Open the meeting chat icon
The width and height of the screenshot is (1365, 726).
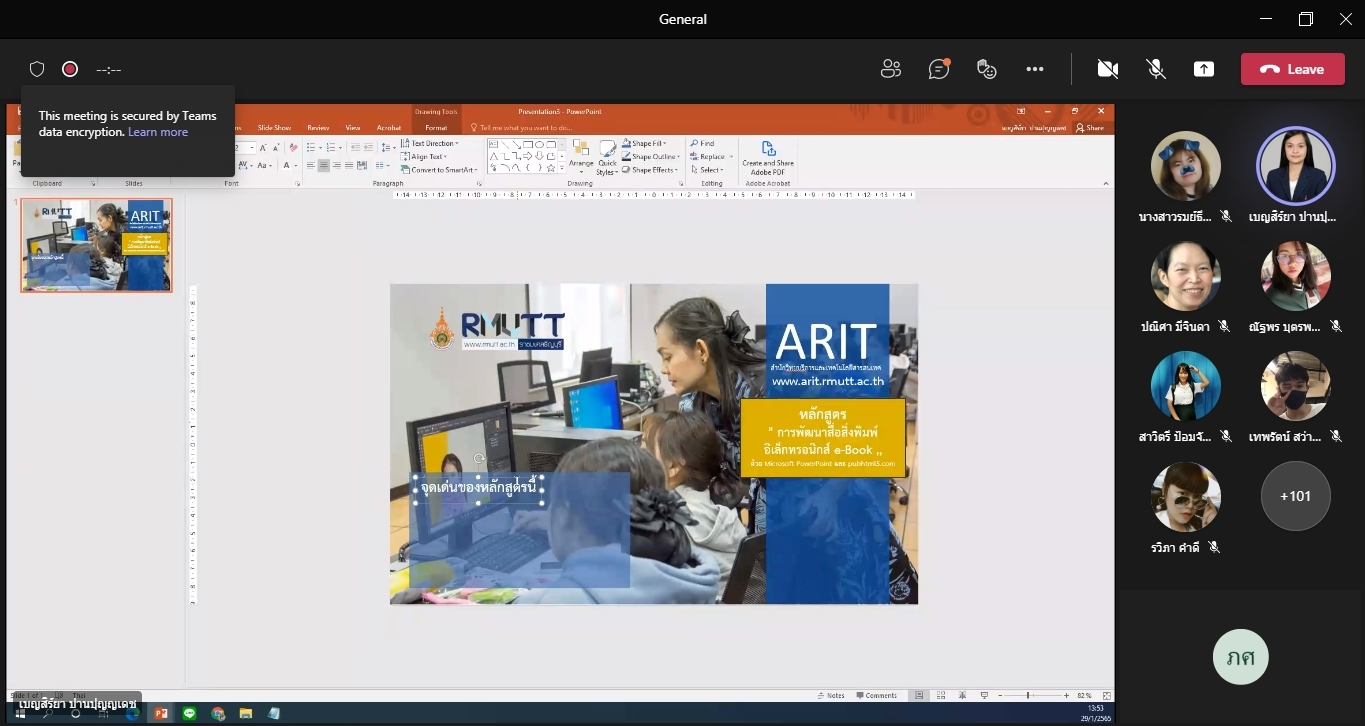point(938,69)
